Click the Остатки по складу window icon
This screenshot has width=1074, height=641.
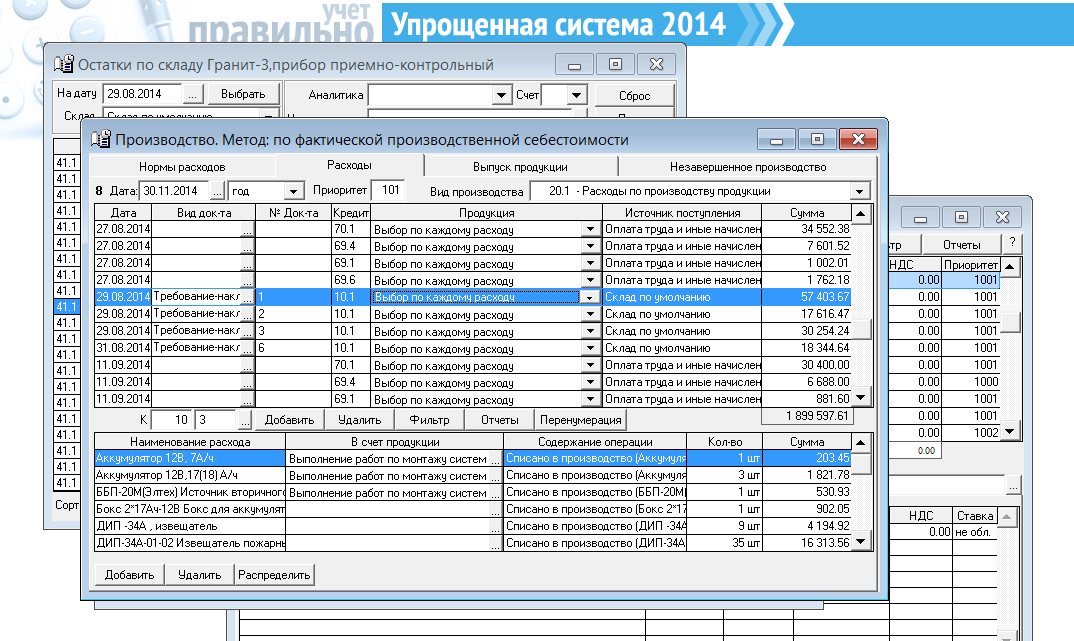(x=63, y=65)
